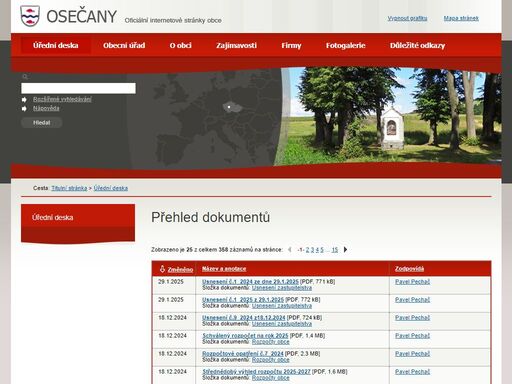This screenshot has height=384, width=512.
Task: Click the sort arrow icon next to Změněno
Action: point(162,269)
